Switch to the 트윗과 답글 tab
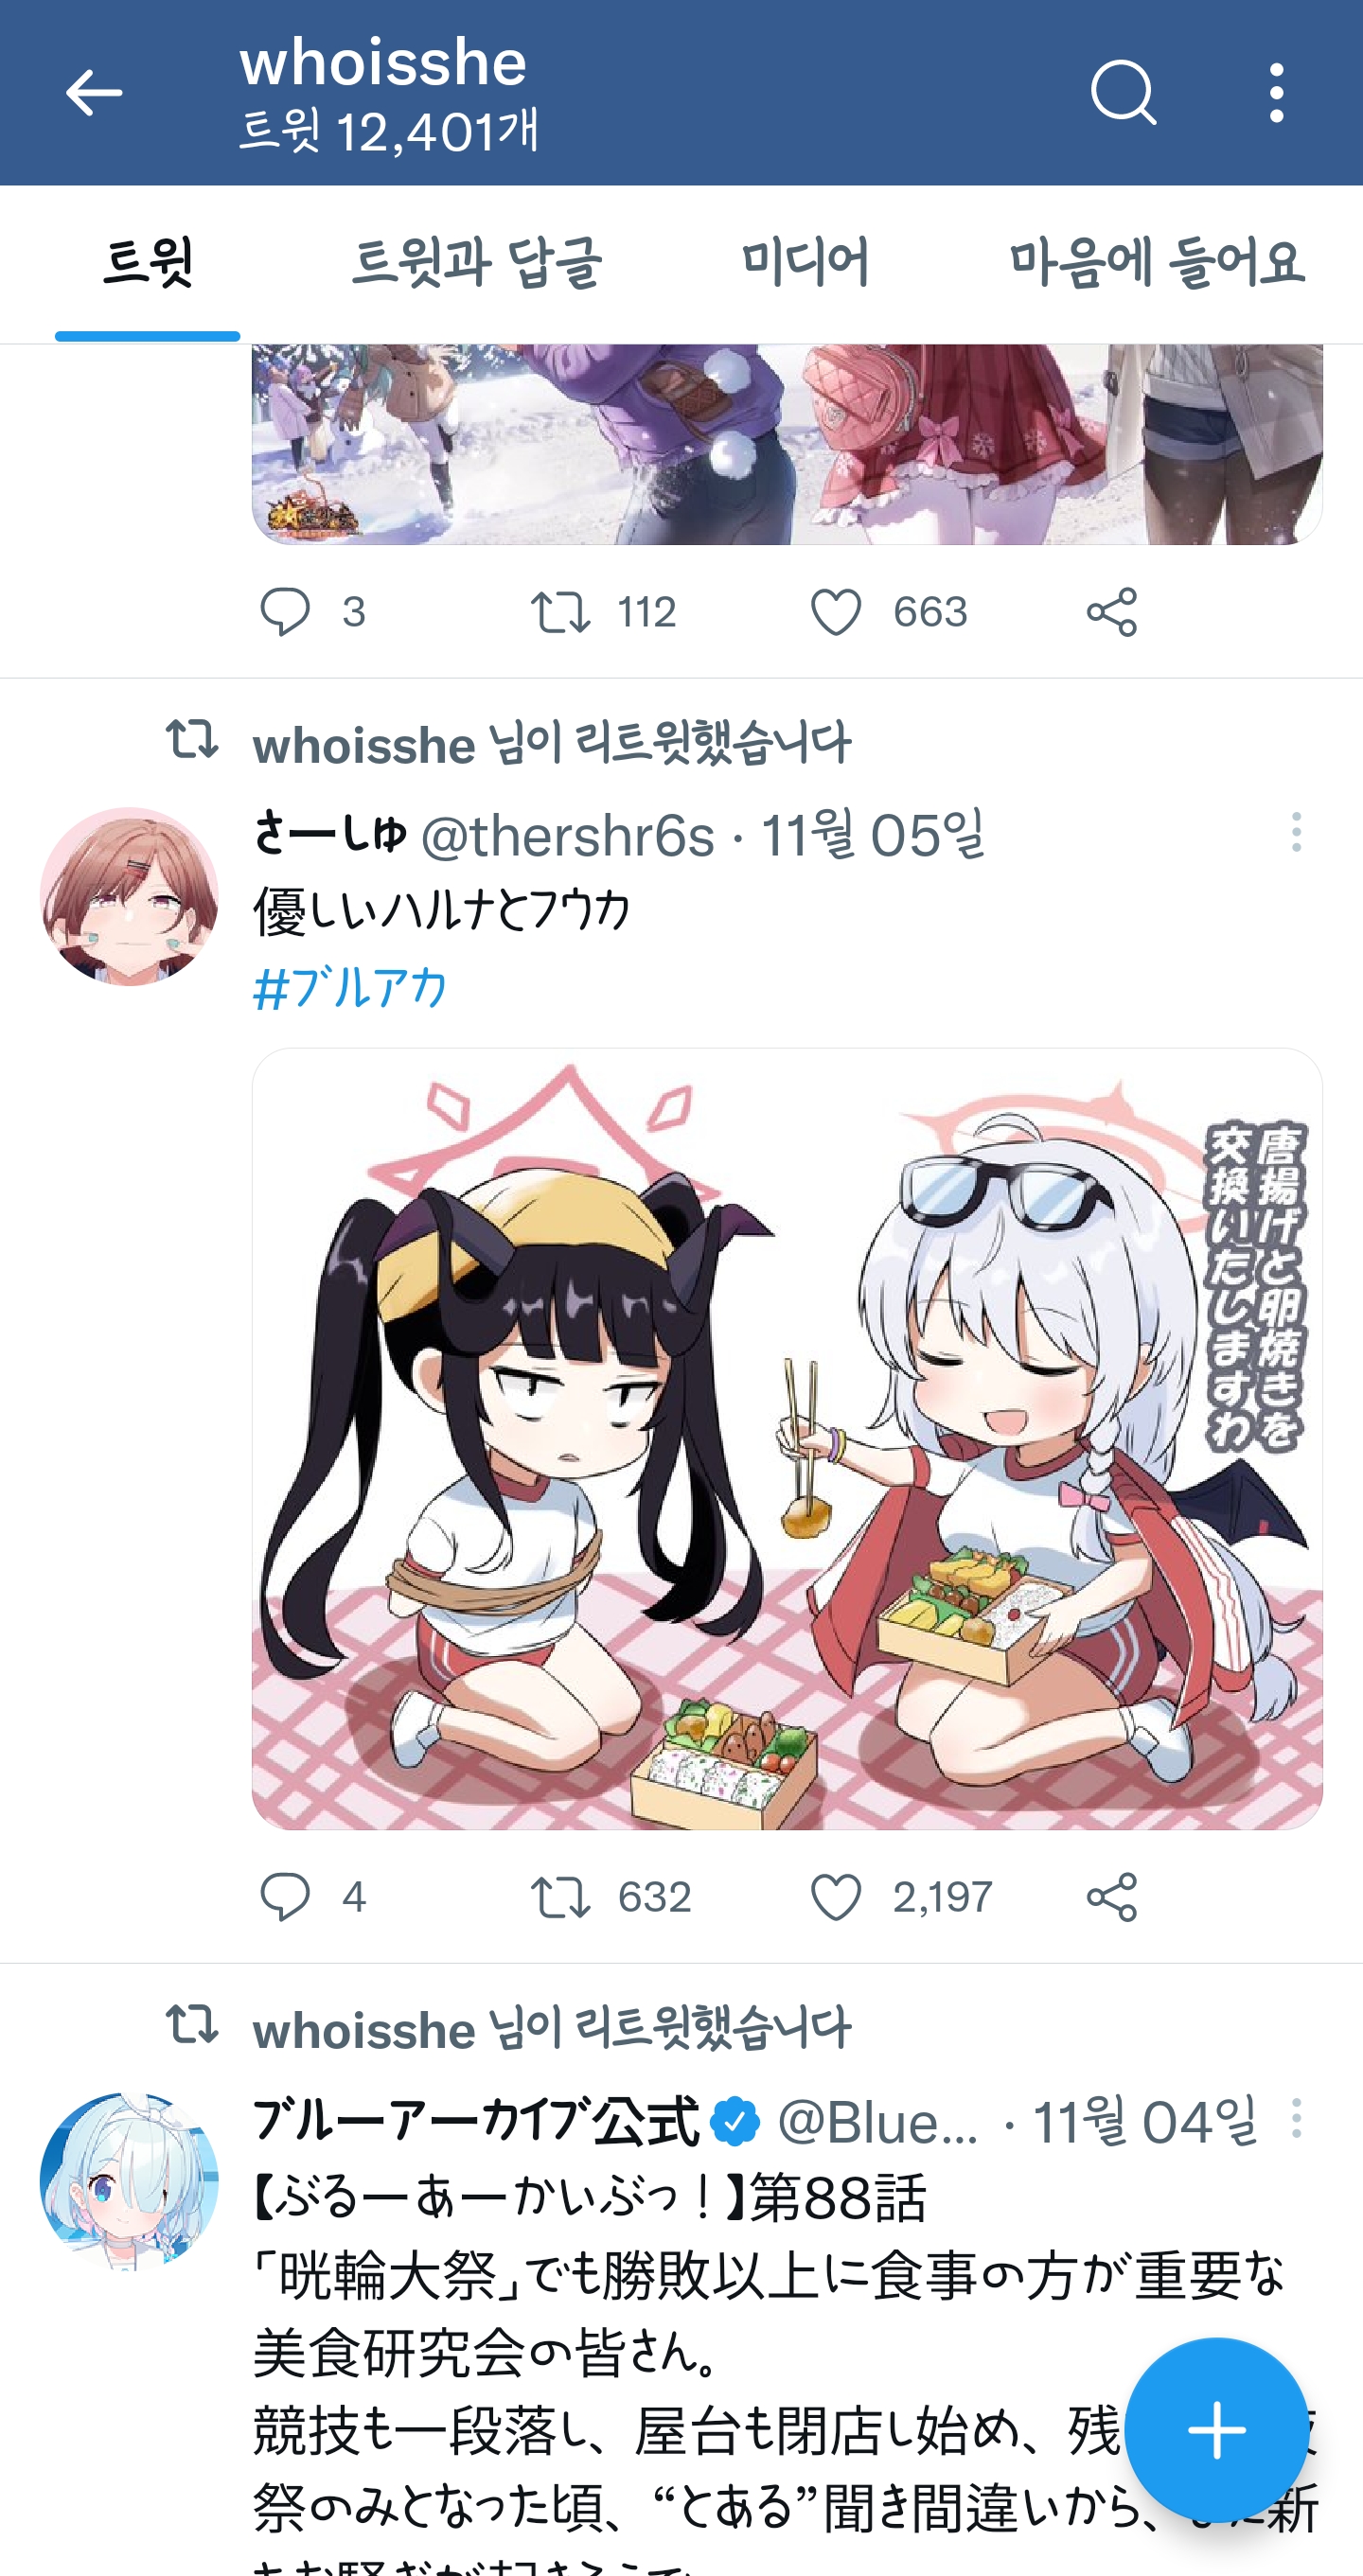 pos(477,263)
